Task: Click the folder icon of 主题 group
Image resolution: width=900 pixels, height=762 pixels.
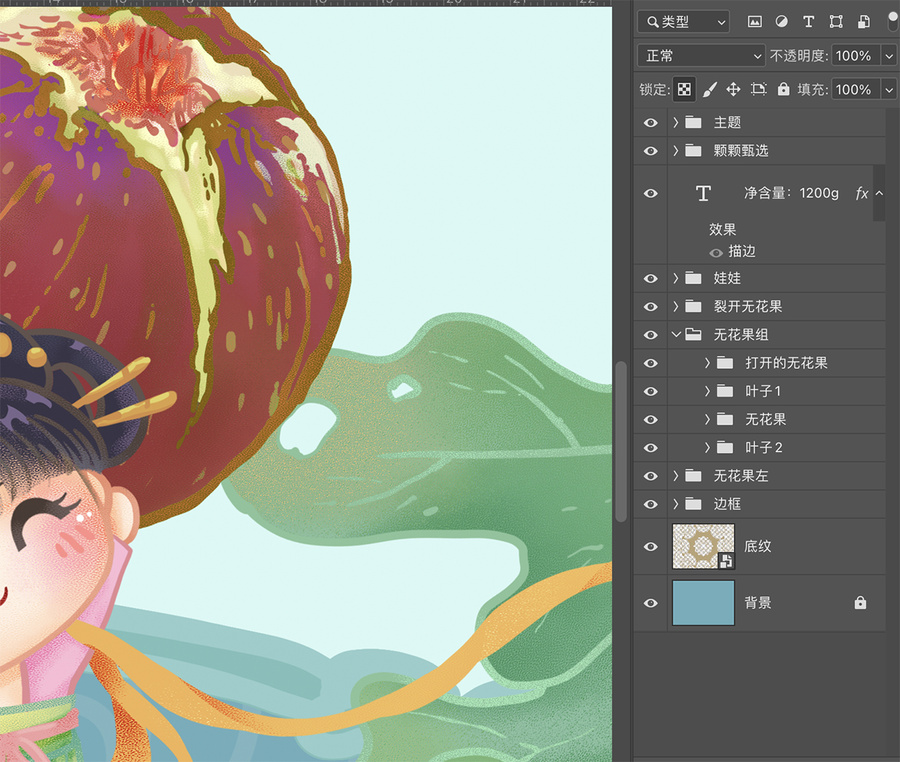Action: tap(693, 122)
